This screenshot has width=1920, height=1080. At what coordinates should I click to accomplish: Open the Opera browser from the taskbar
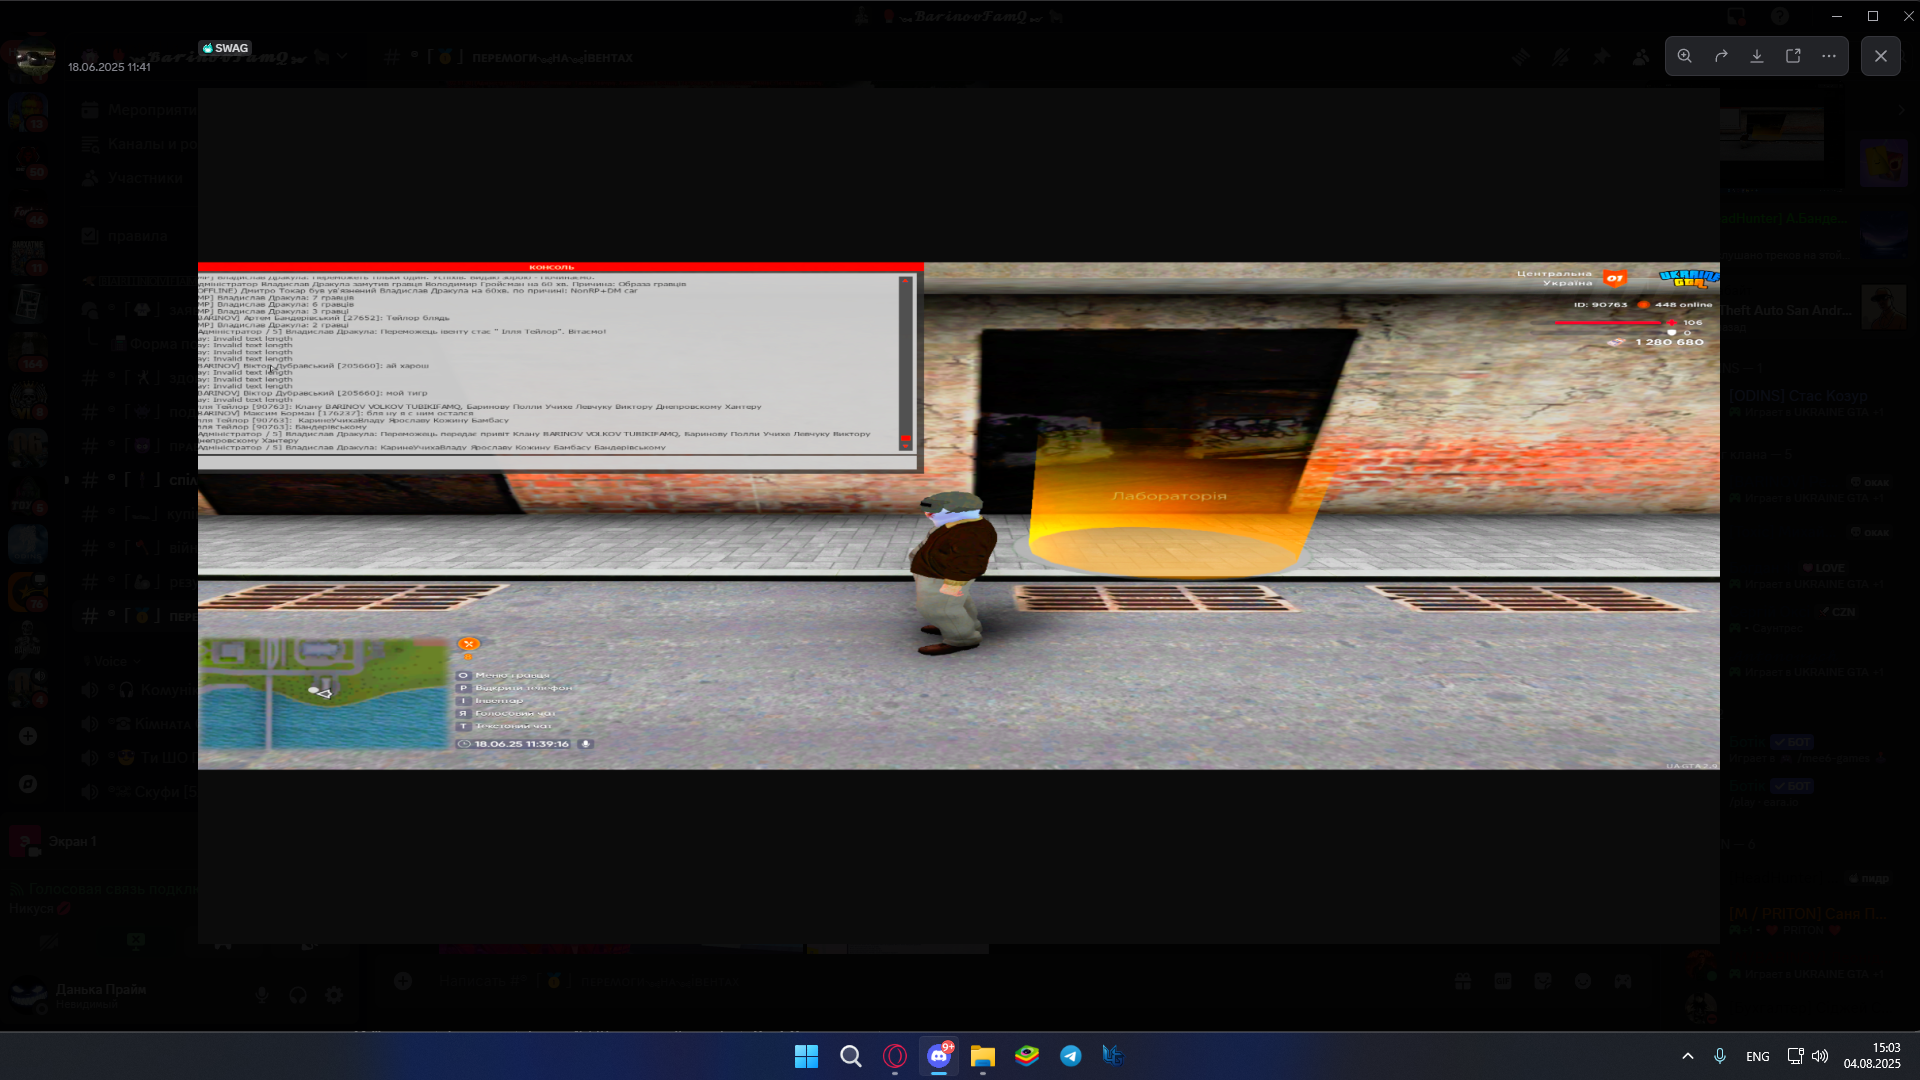coord(895,1056)
